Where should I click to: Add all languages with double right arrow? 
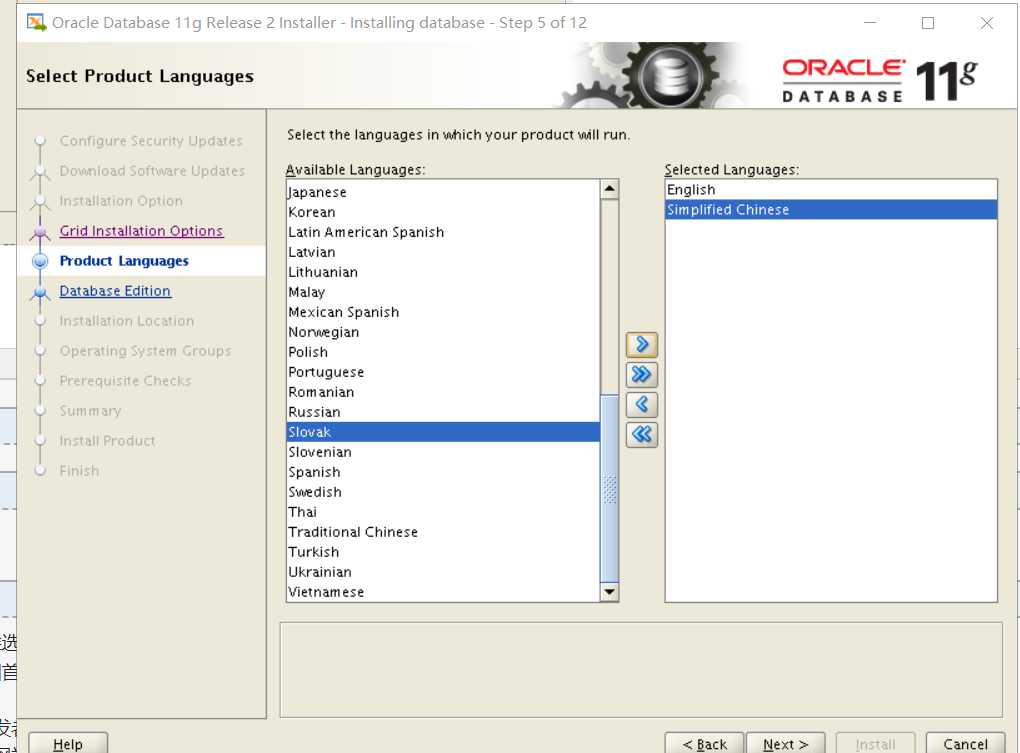tap(641, 375)
